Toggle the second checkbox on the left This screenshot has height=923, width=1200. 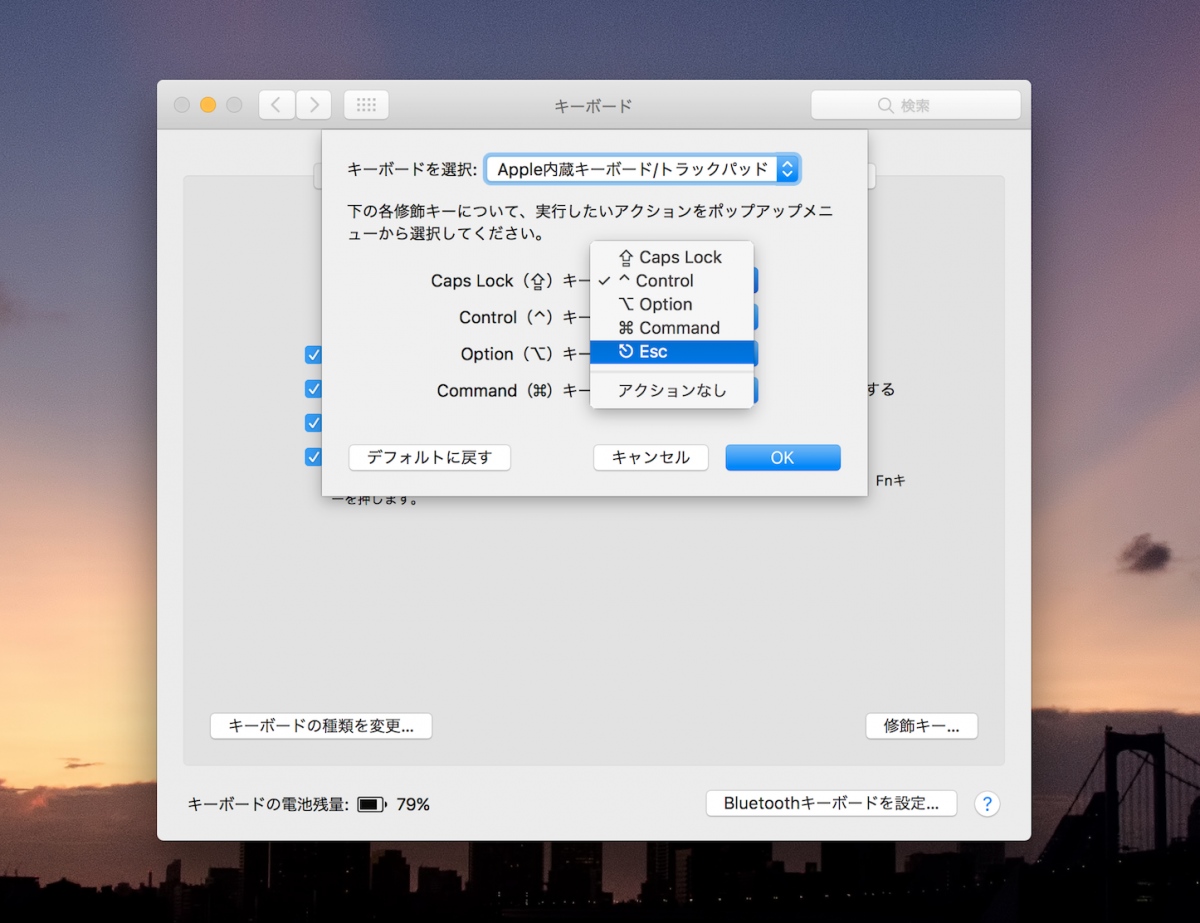click(x=314, y=389)
